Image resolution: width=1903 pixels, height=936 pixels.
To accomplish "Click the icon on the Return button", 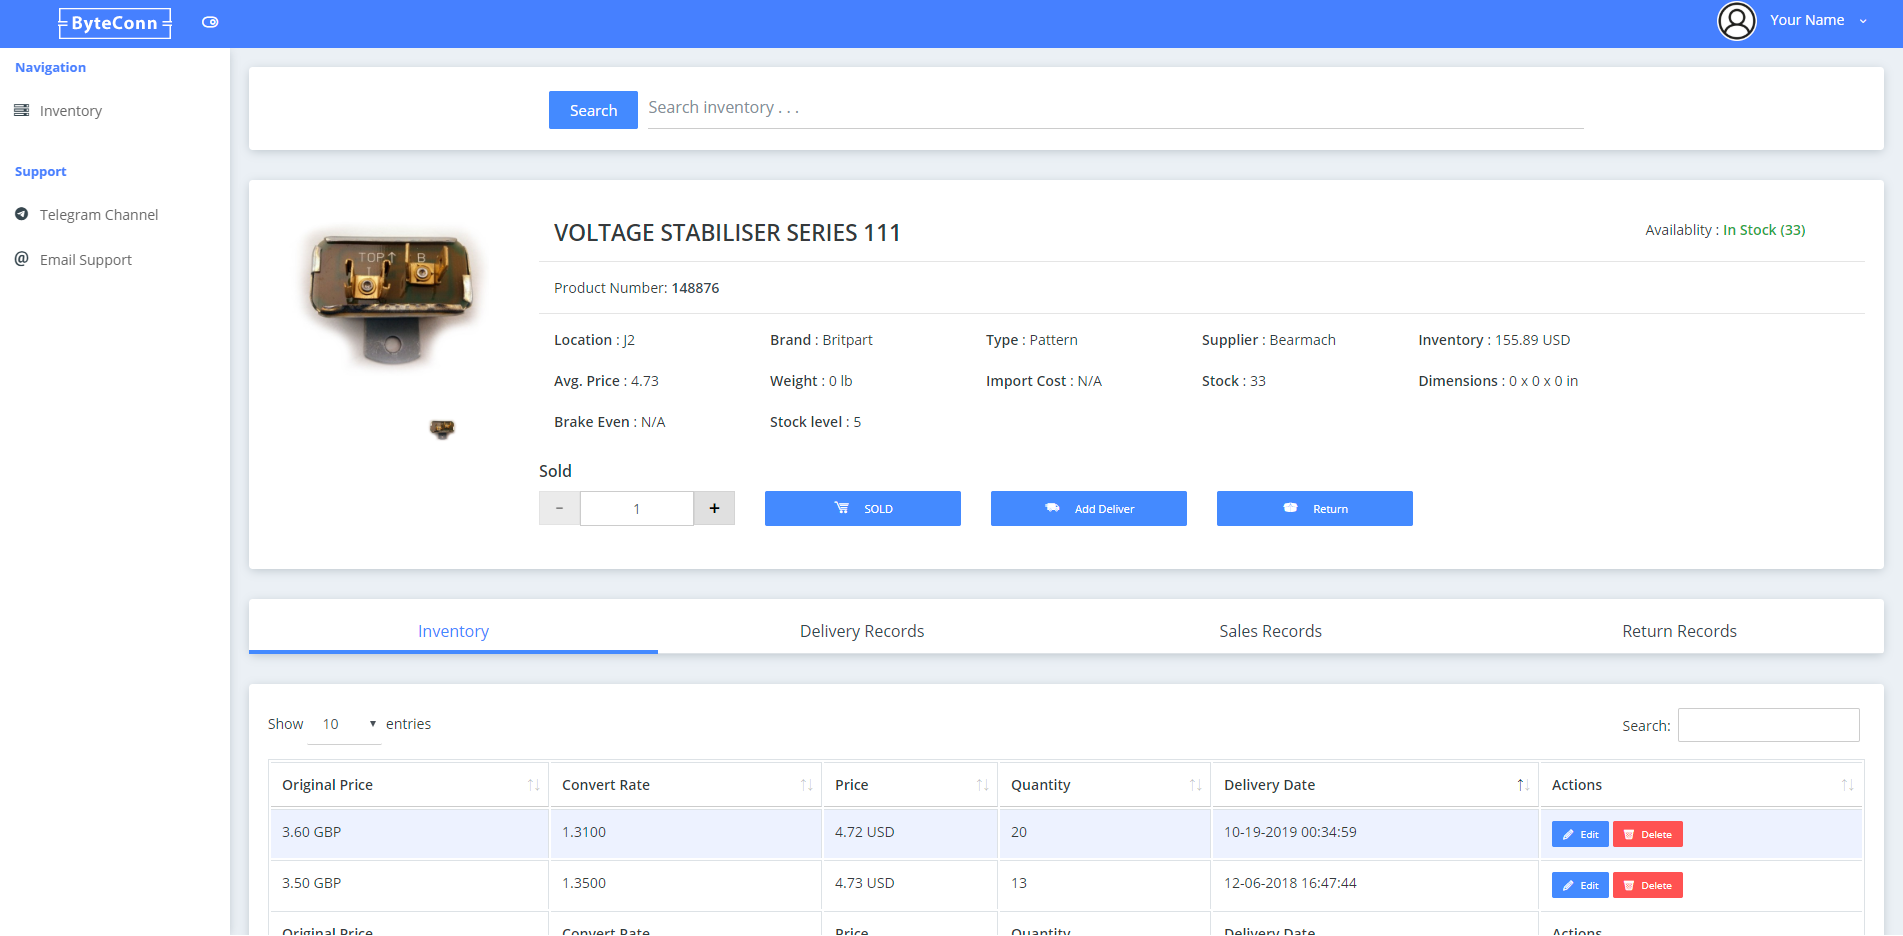I will (1290, 508).
